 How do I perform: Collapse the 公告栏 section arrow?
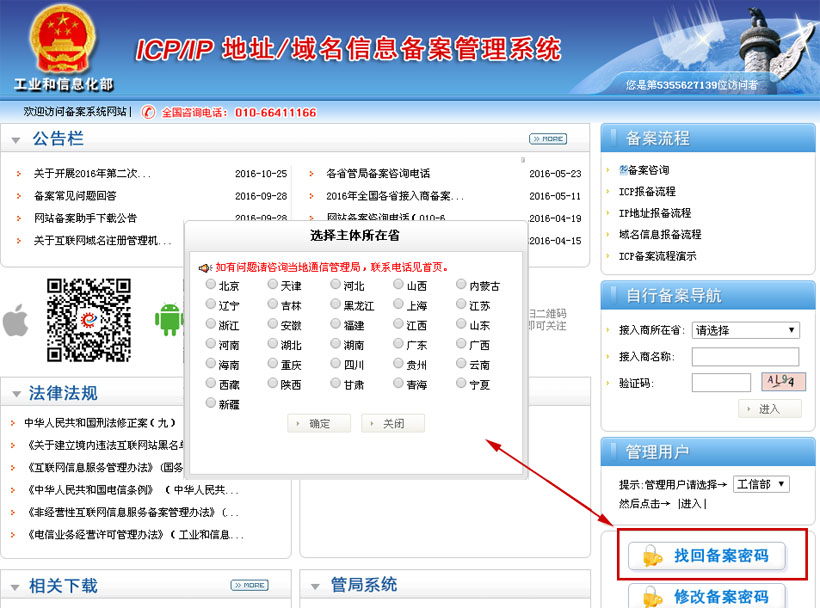pyautogui.click(x=16, y=139)
